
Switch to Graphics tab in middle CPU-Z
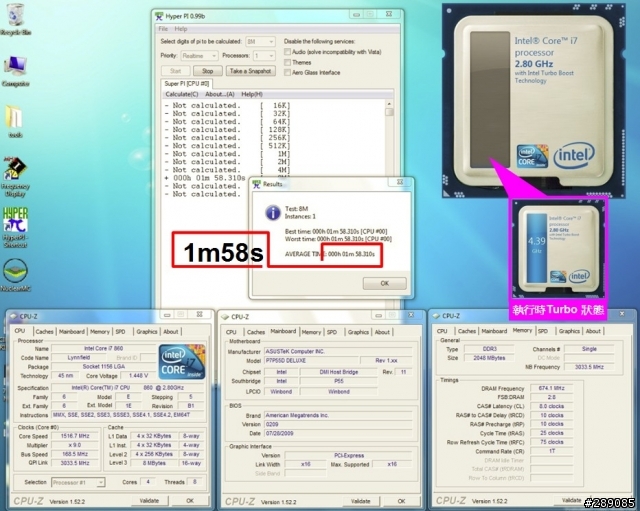coord(358,332)
